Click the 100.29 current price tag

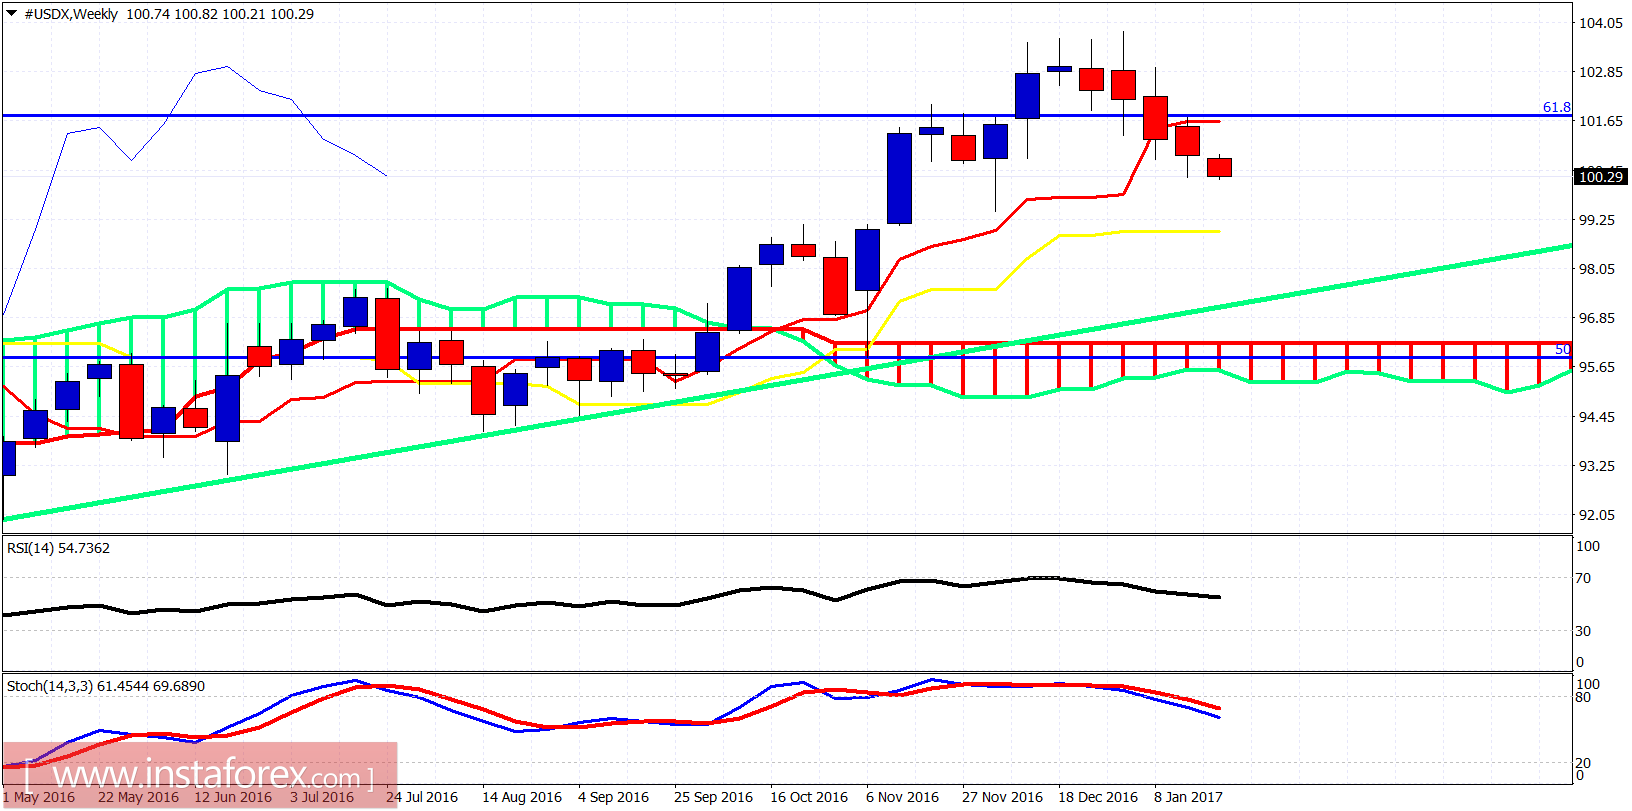1600,177
